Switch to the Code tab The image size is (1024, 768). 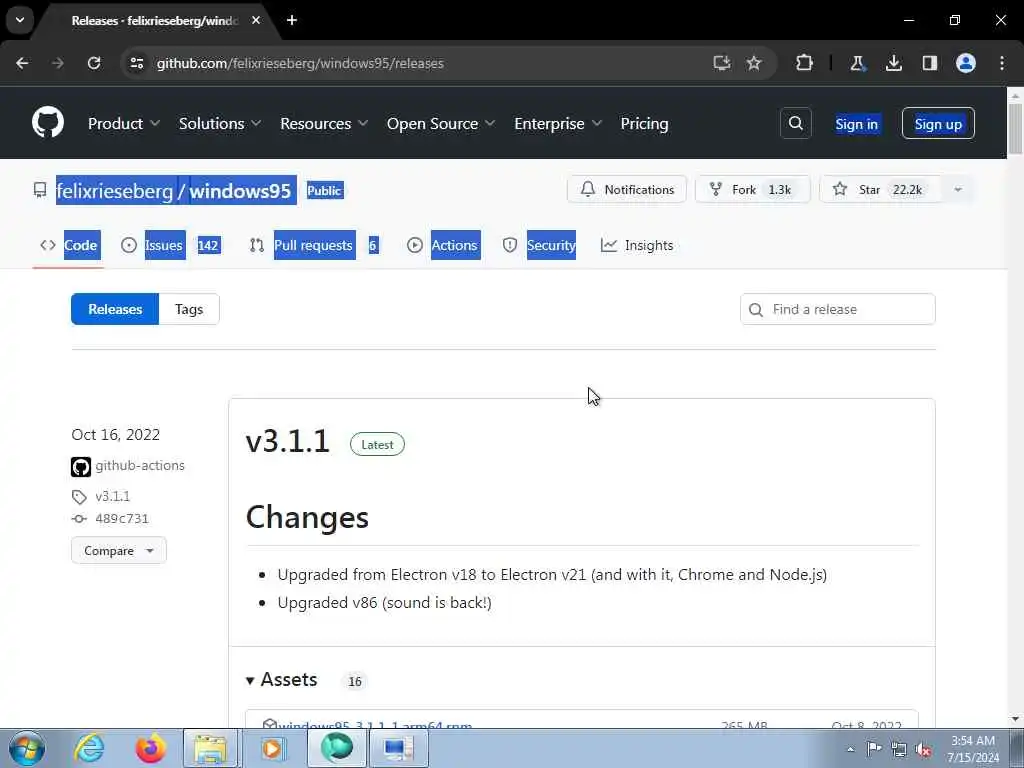coord(69,245)
